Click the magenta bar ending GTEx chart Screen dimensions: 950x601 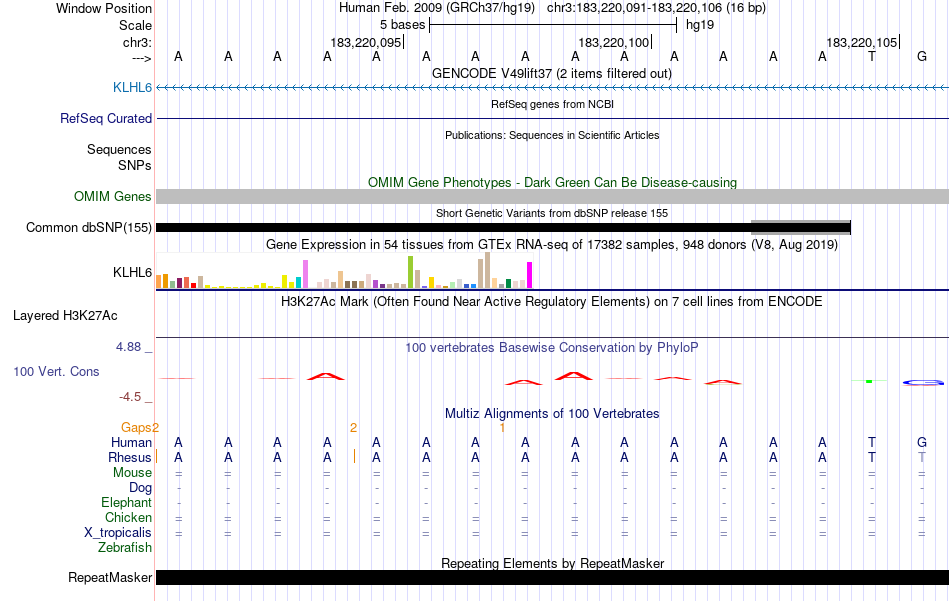coord(530,275)
